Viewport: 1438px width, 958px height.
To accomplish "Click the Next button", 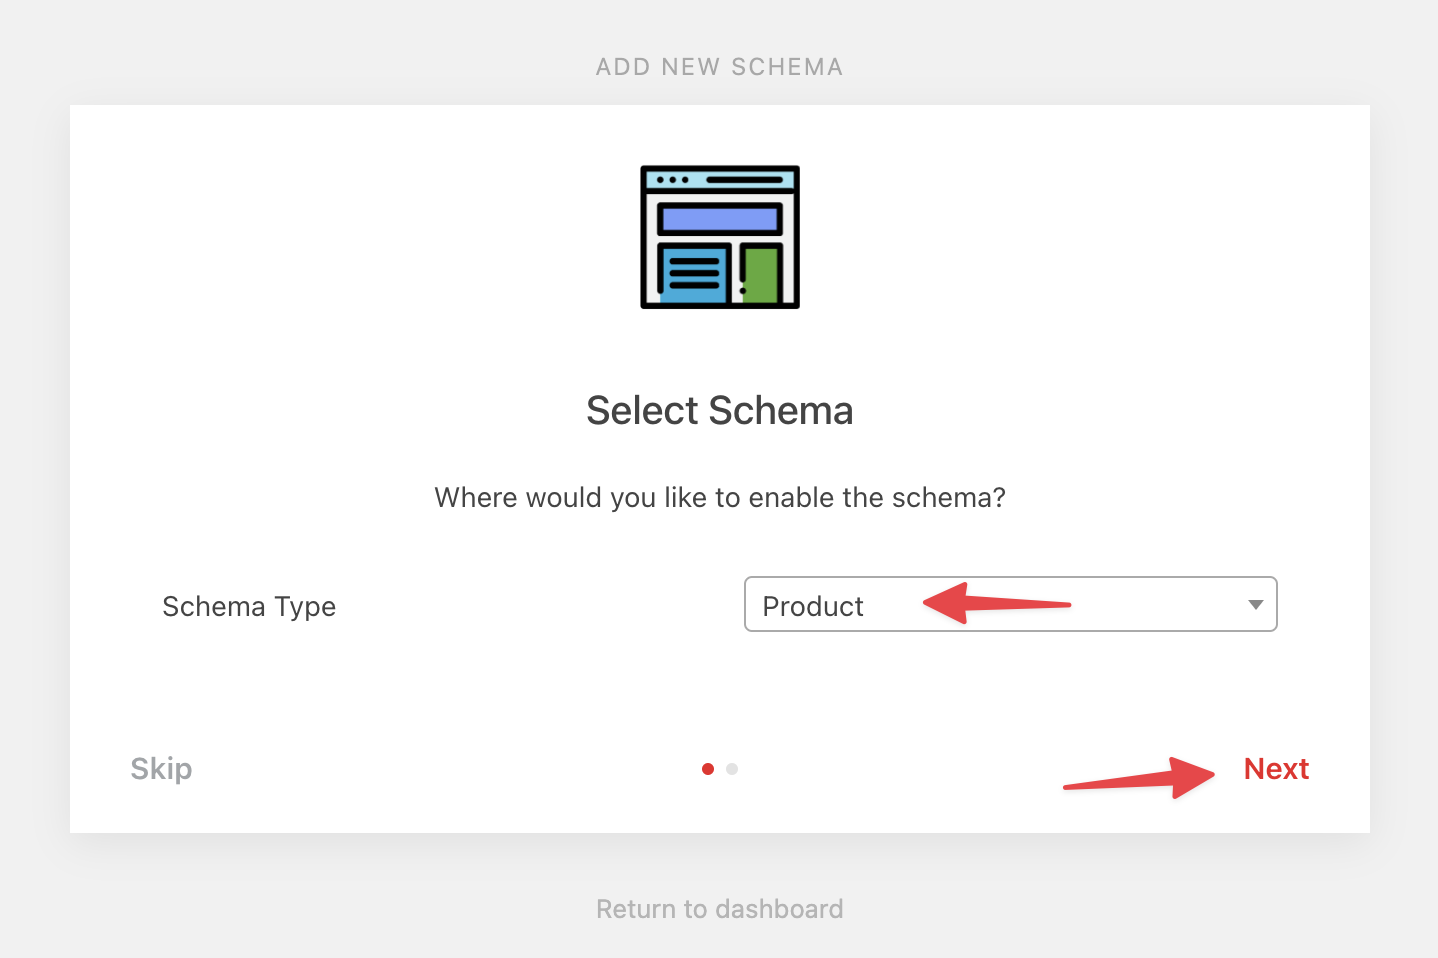I will click(x=1276, y=769).
